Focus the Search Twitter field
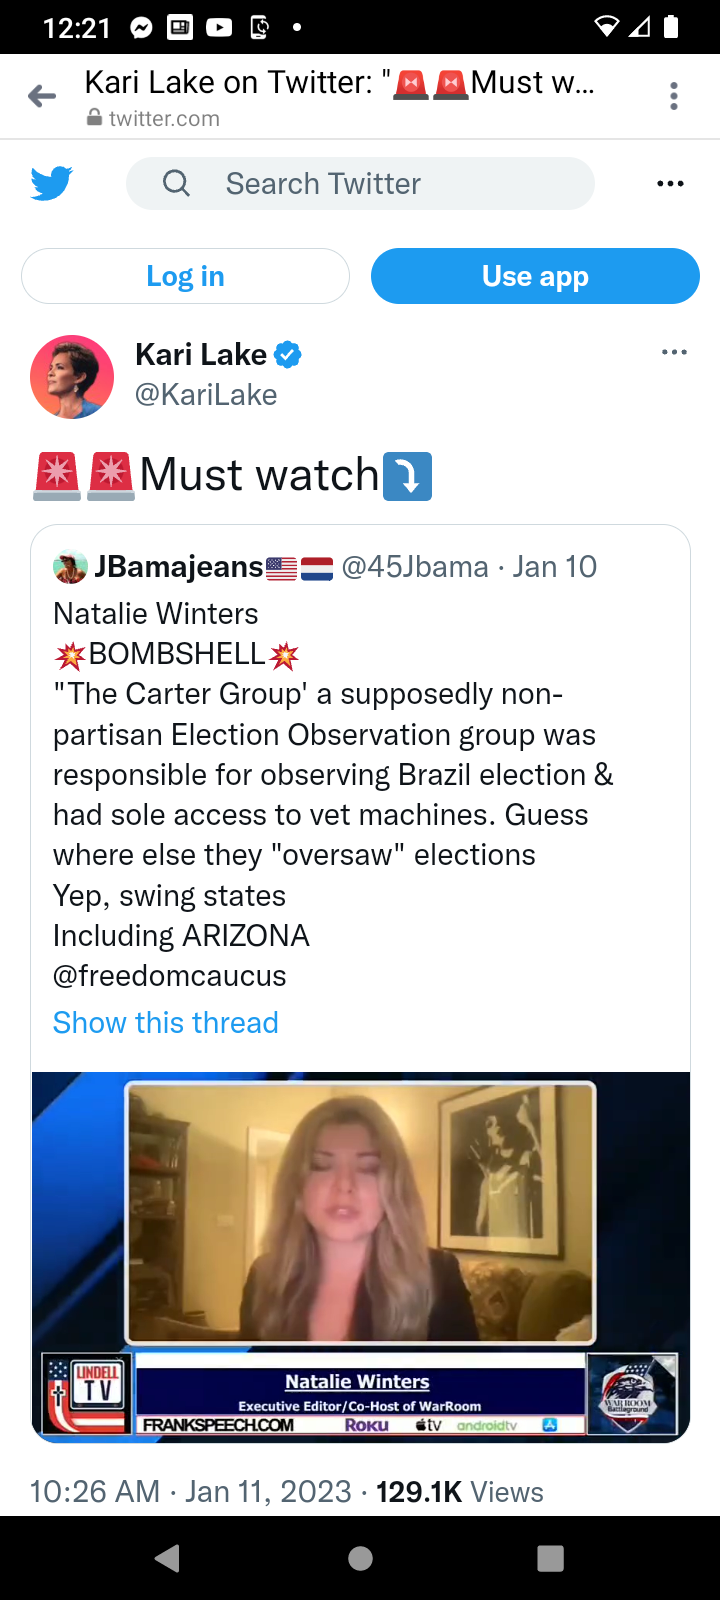Screen dimensions: 720x1600 click(380, 184)
